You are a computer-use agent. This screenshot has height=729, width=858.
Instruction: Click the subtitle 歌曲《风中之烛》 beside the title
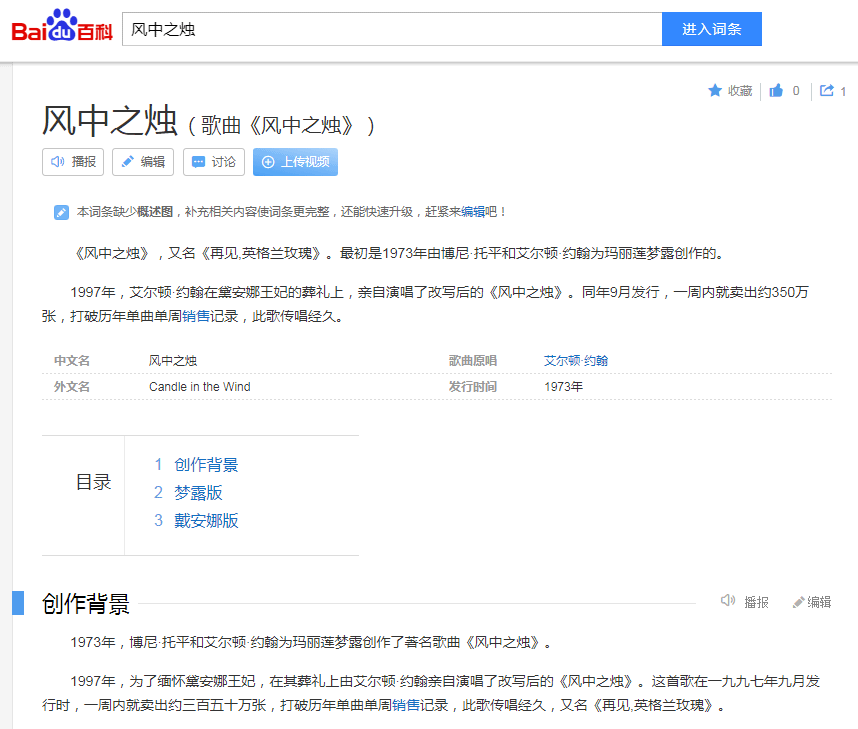pos(282,126)
